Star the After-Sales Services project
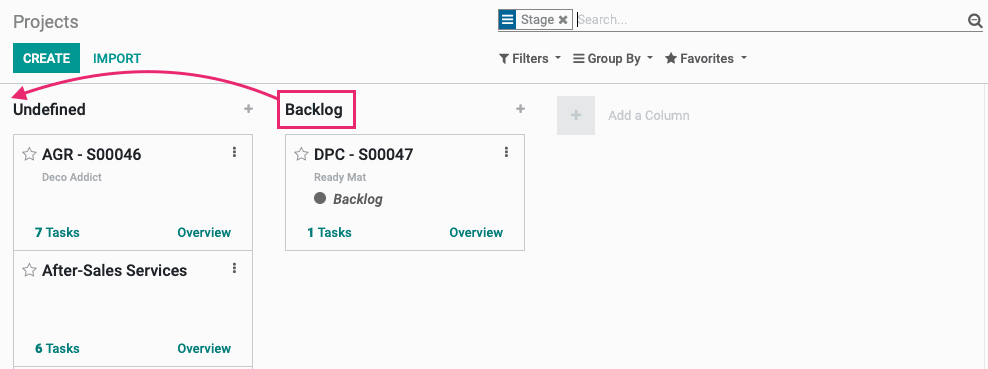The image size is (988, 369). pyautogui.click(x=29, y=270)
